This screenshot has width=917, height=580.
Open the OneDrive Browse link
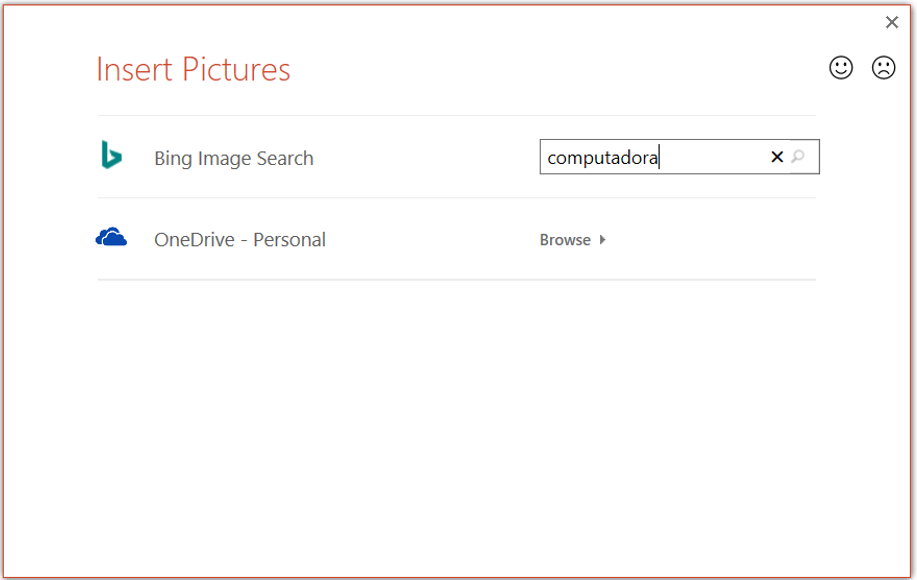tap(565, 240)
